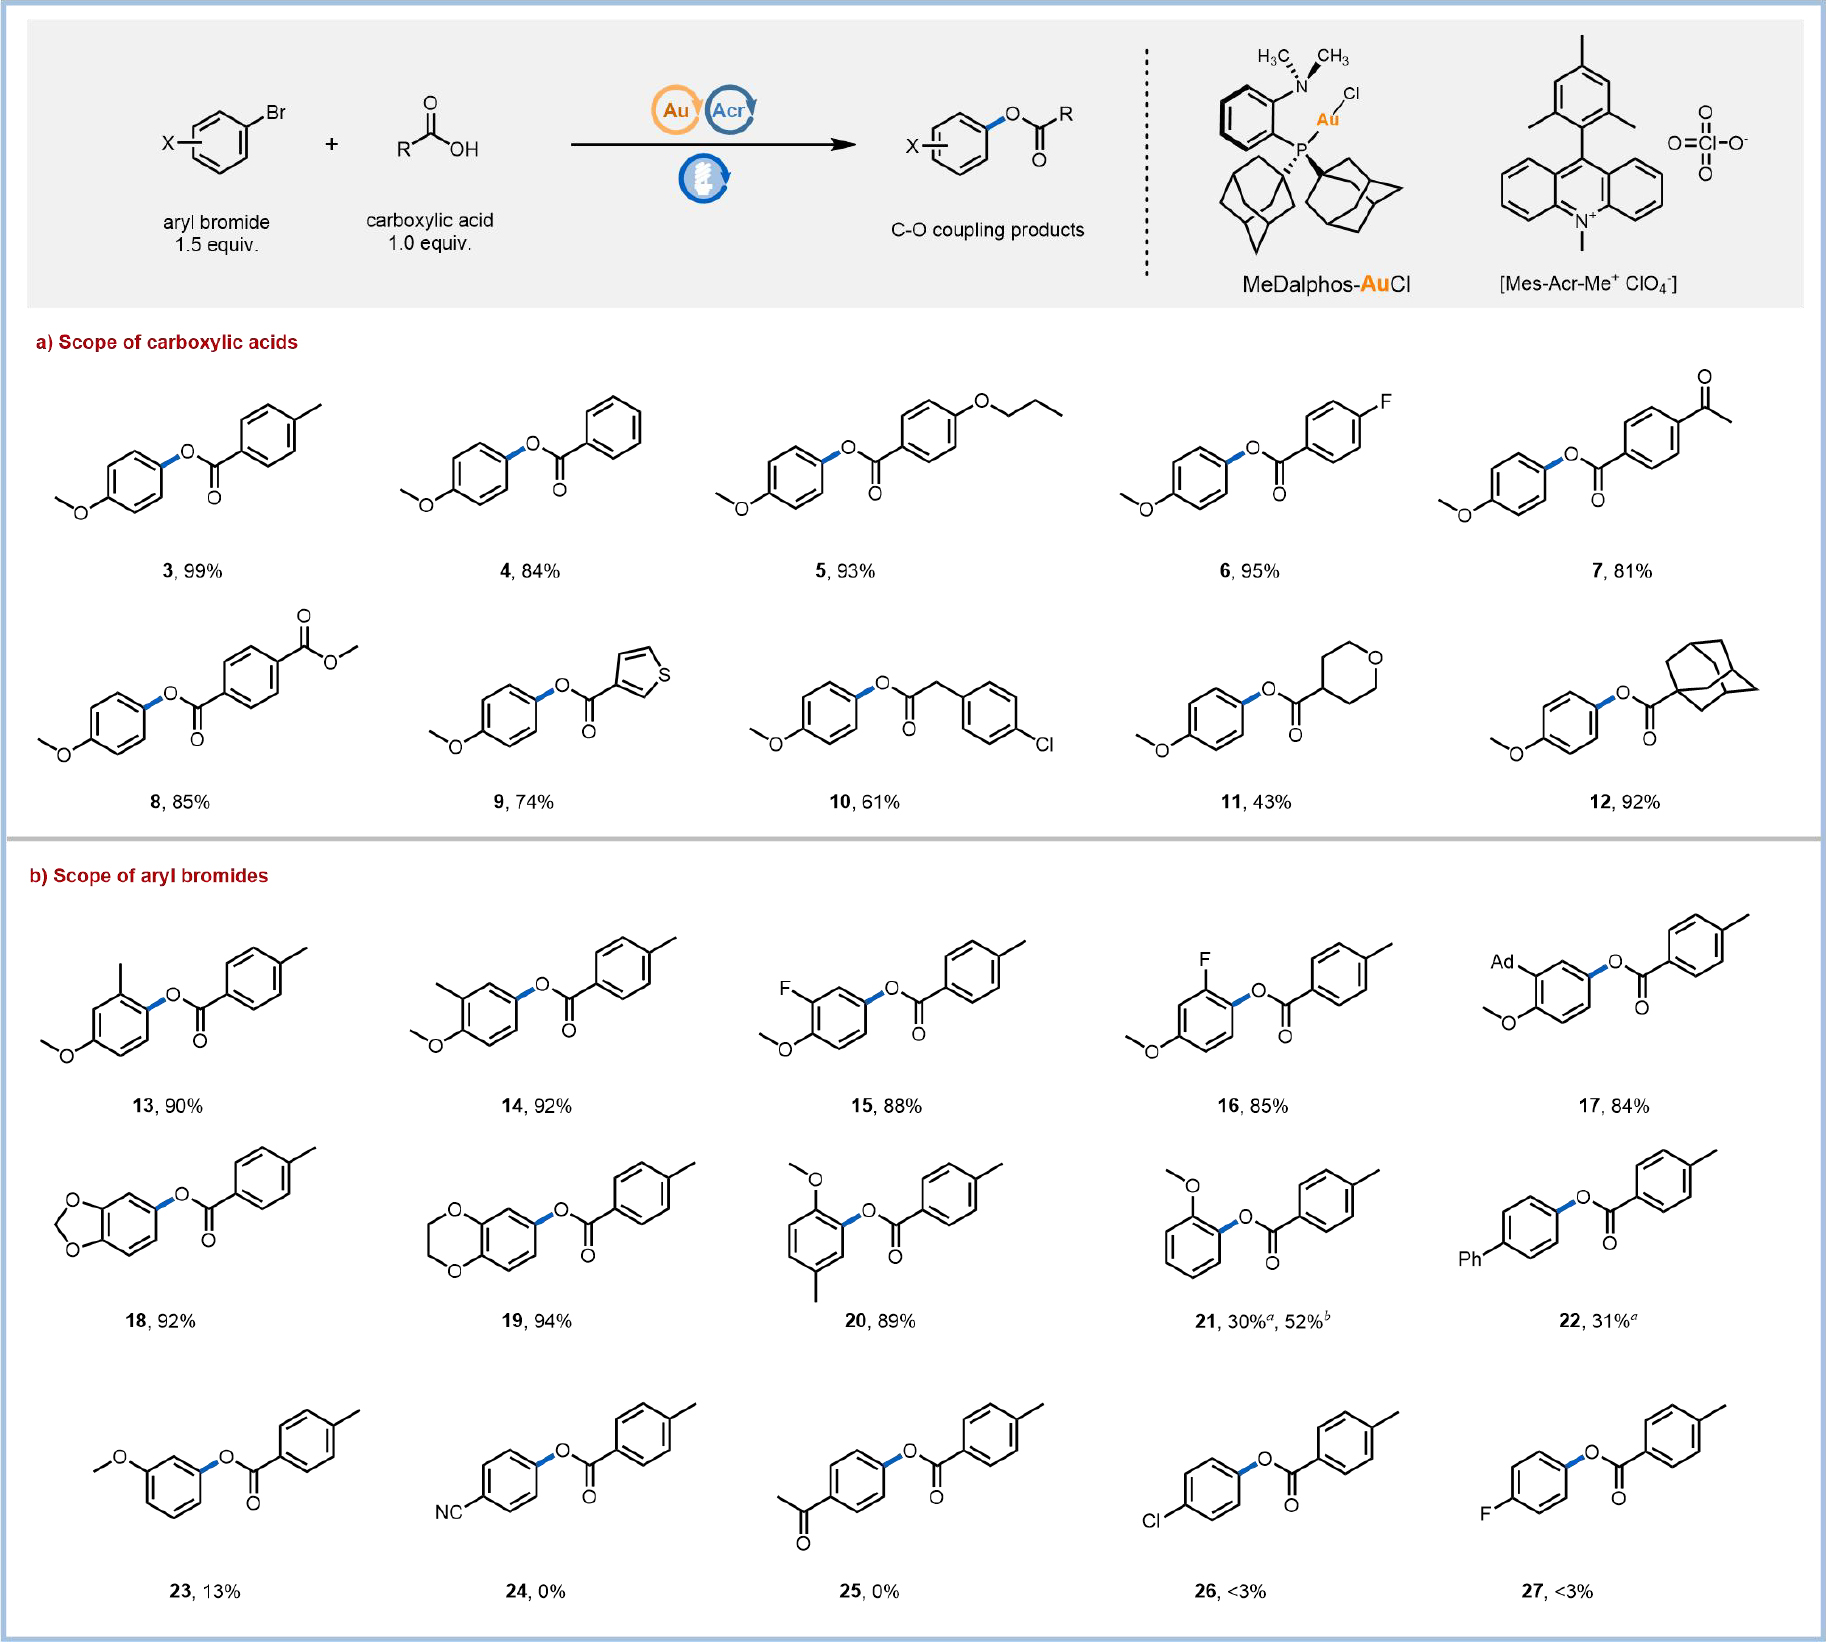
Task: Click the NC cyano group of compound 24
Action: point(448,1512)
